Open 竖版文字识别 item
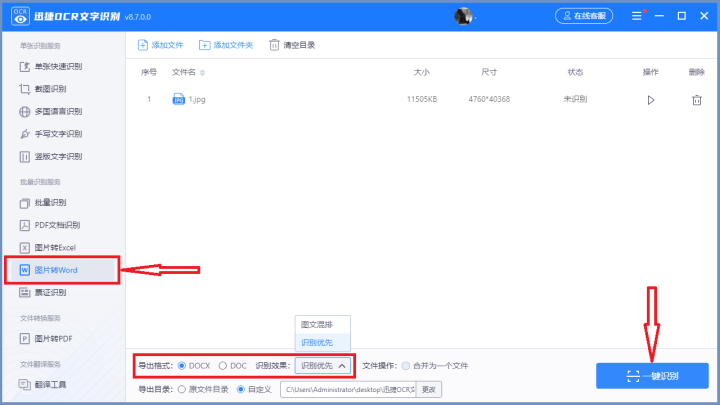Screen dimensions: 720x405 coord(51,157)
